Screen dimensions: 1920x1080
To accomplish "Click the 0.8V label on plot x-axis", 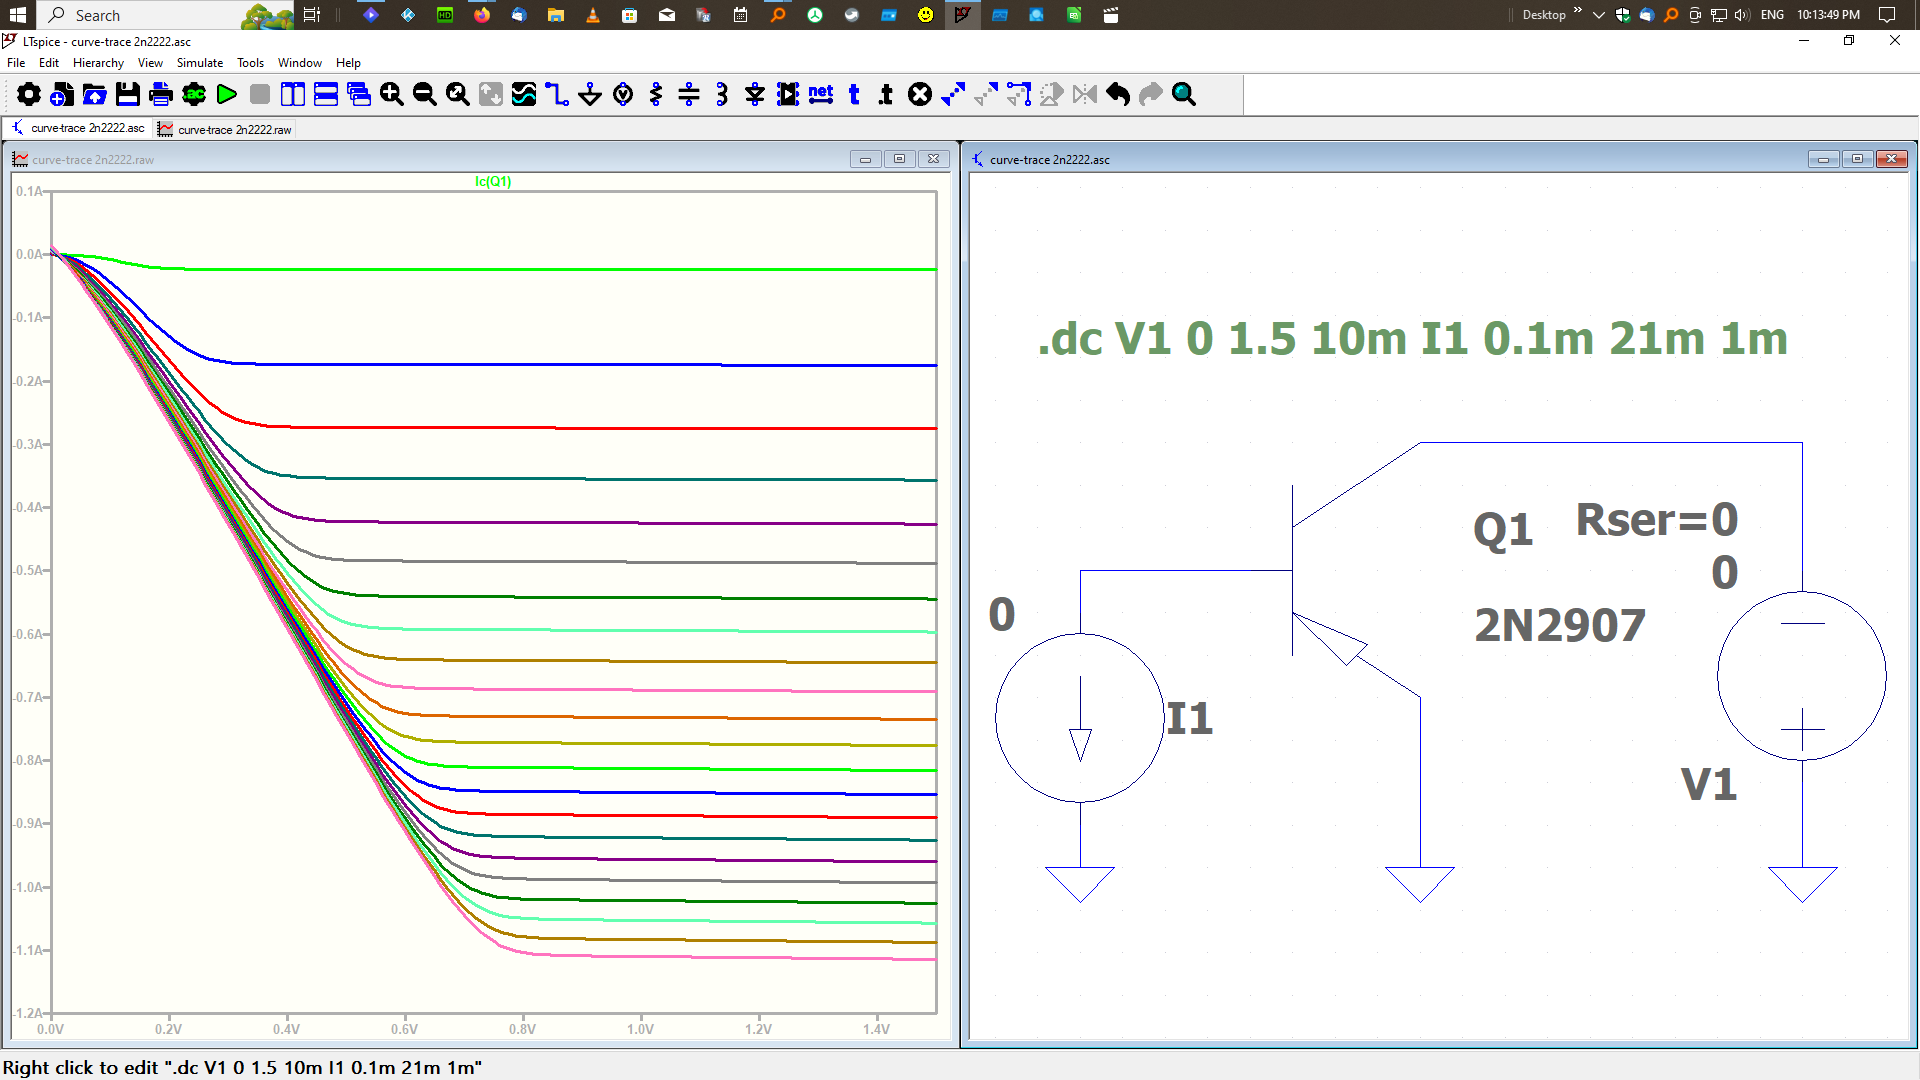I will coord(522,1029).
